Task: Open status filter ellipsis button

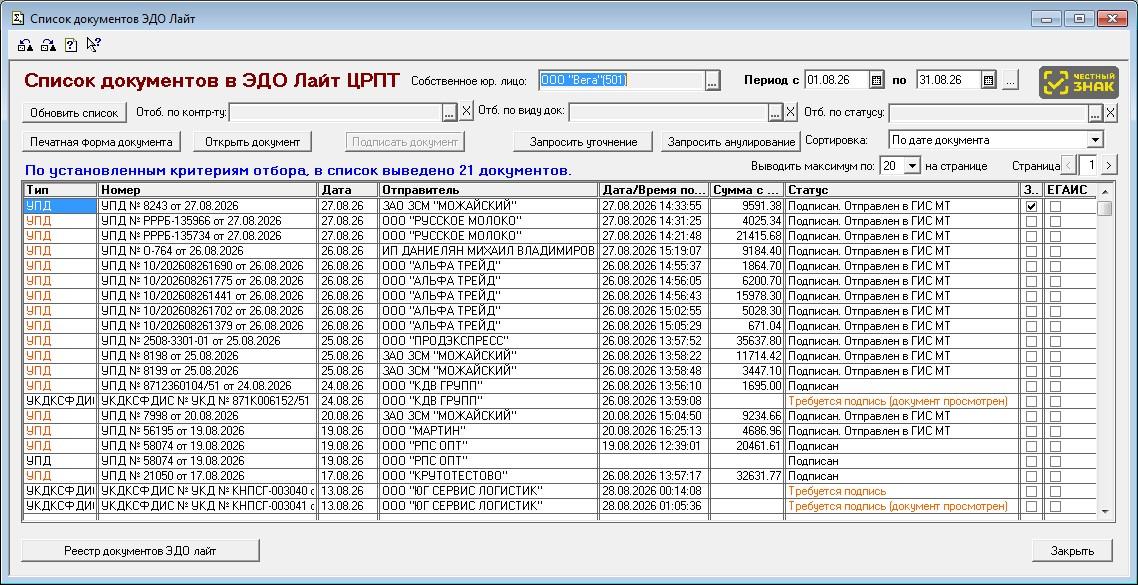Action: [x=1095, y=112]
